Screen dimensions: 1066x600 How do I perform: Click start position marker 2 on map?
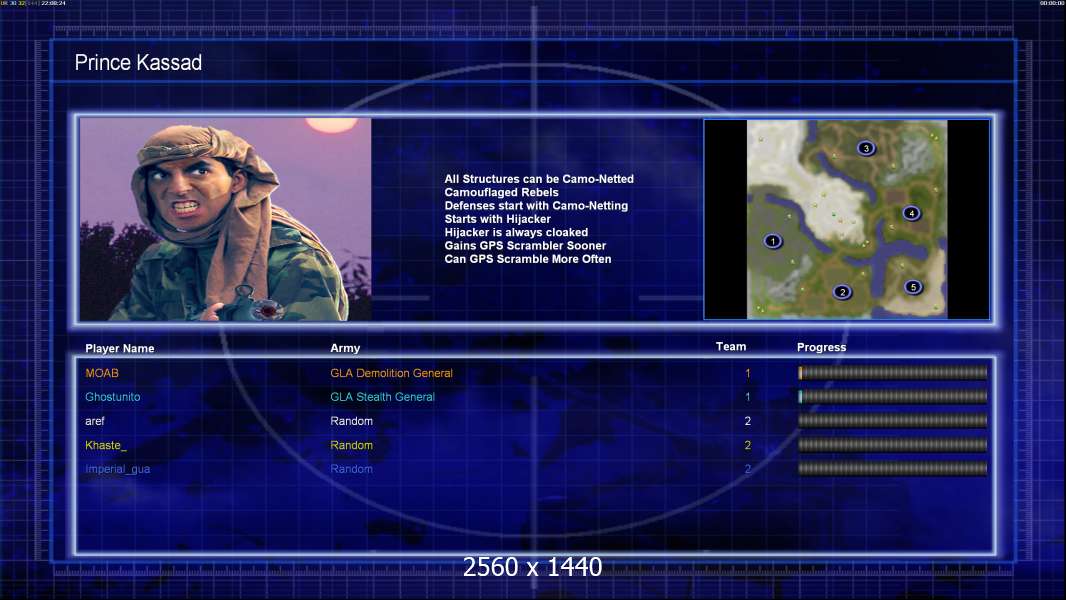click(842, 292)
